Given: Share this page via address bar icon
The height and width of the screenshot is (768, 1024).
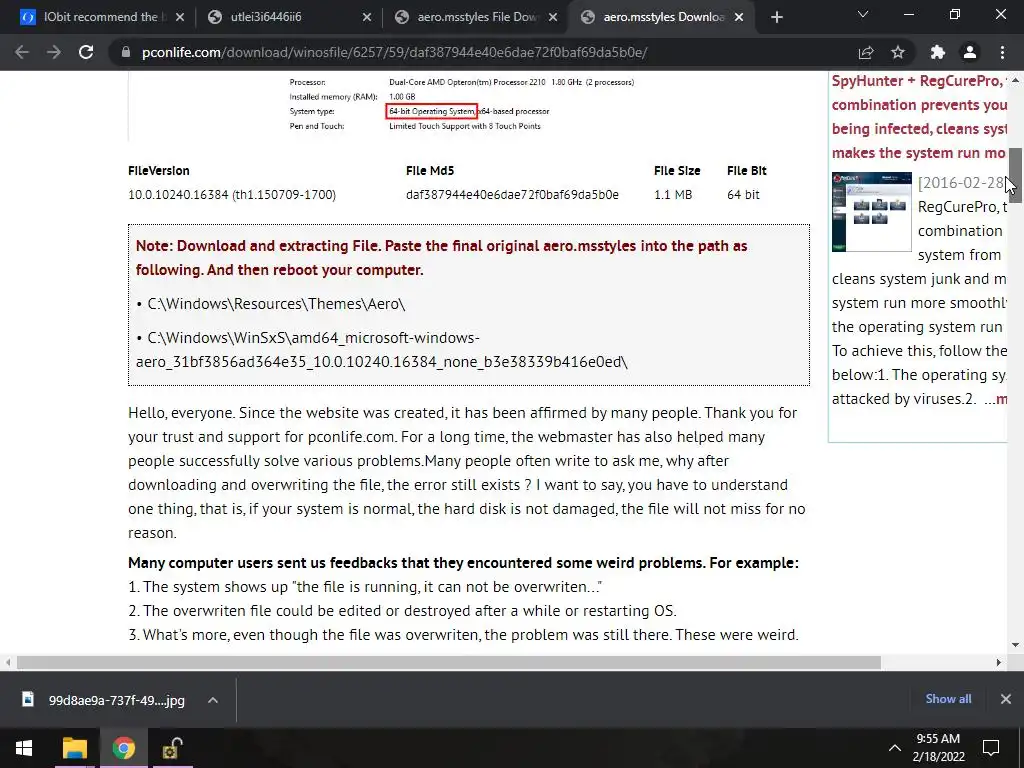Looking at the screenshot, I should click(x=866, y=52).
